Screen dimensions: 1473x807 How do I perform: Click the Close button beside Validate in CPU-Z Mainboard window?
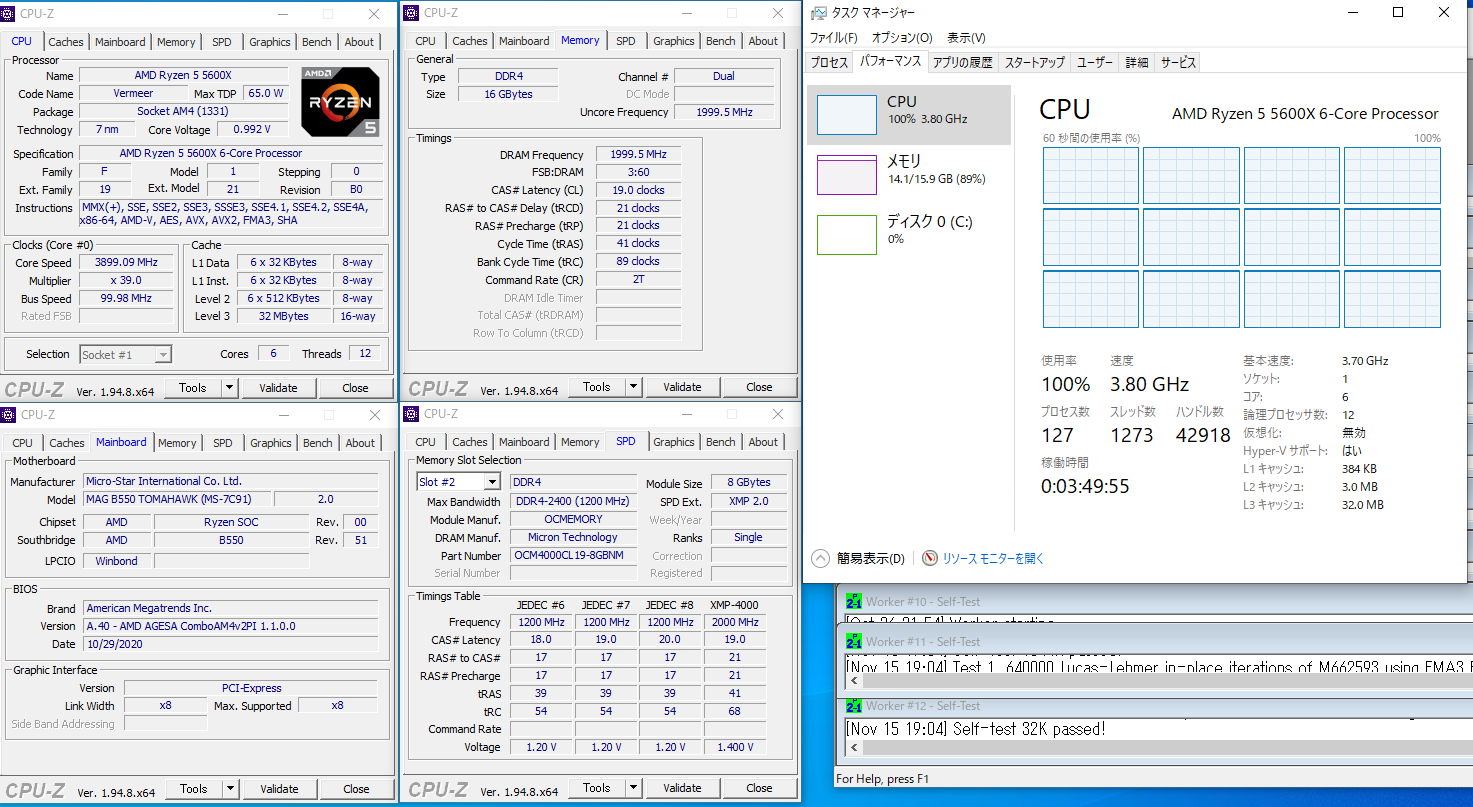pos(356,789)
